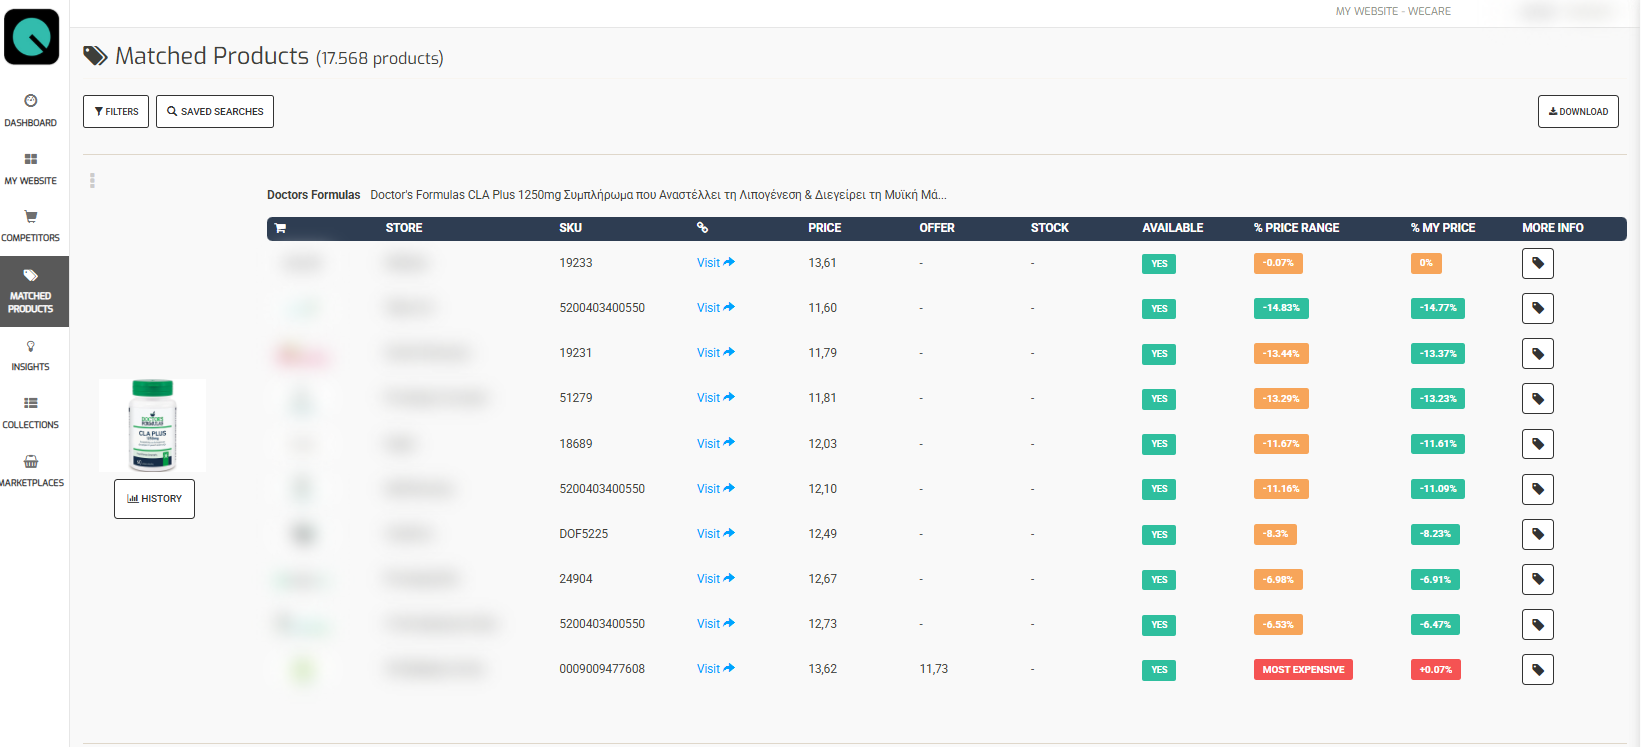Open the Collections list in the sidebar
Screen dimensions: 1641x747
(x=31, y=413)
